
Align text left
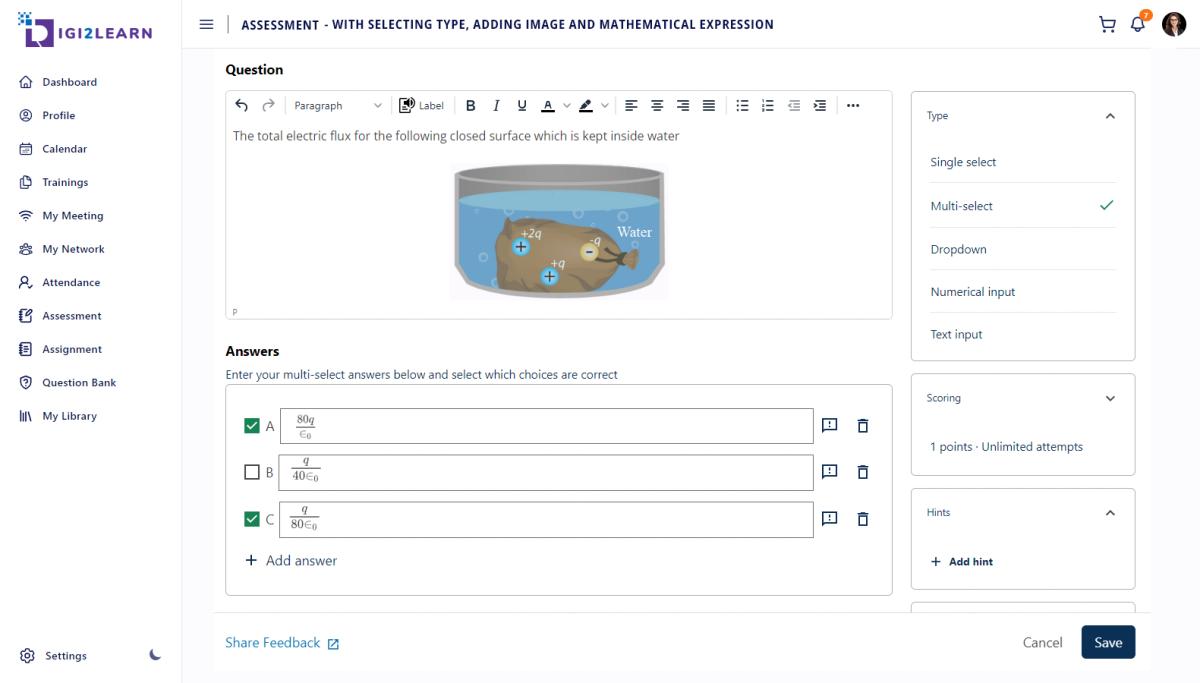click(x=631, y=105)
